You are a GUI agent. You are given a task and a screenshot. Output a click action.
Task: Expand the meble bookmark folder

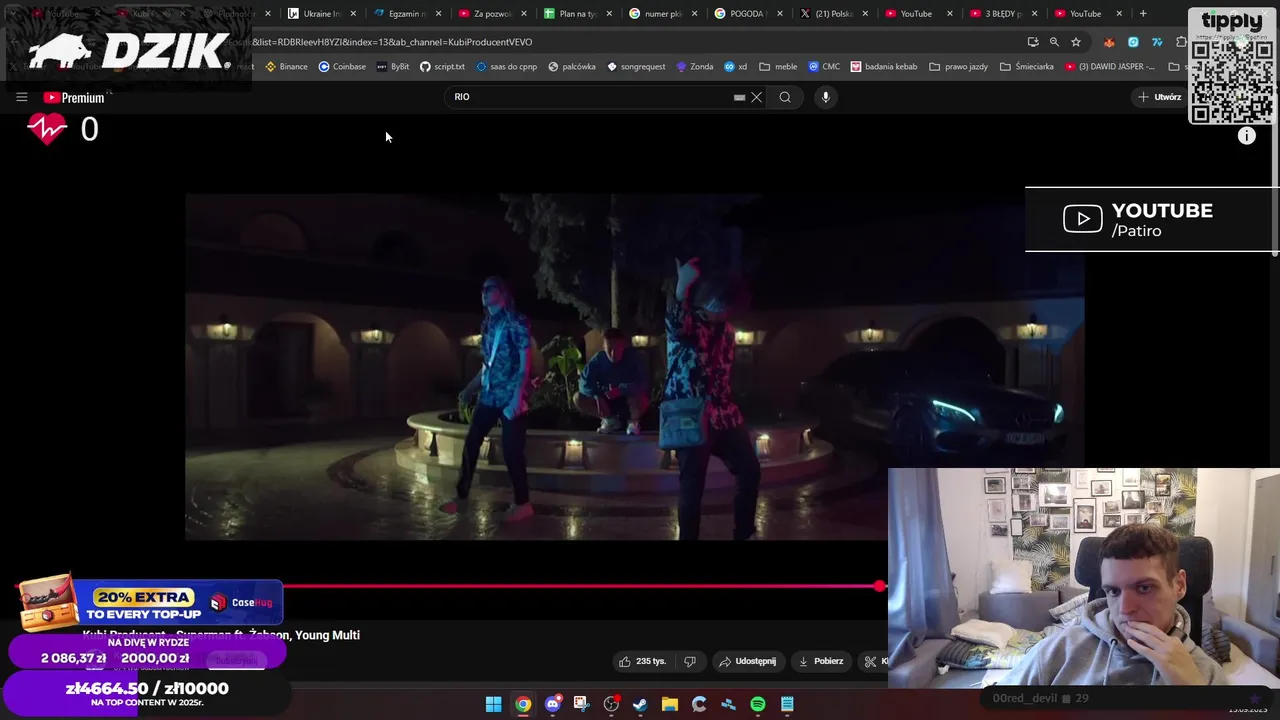(x=778, y=67)
